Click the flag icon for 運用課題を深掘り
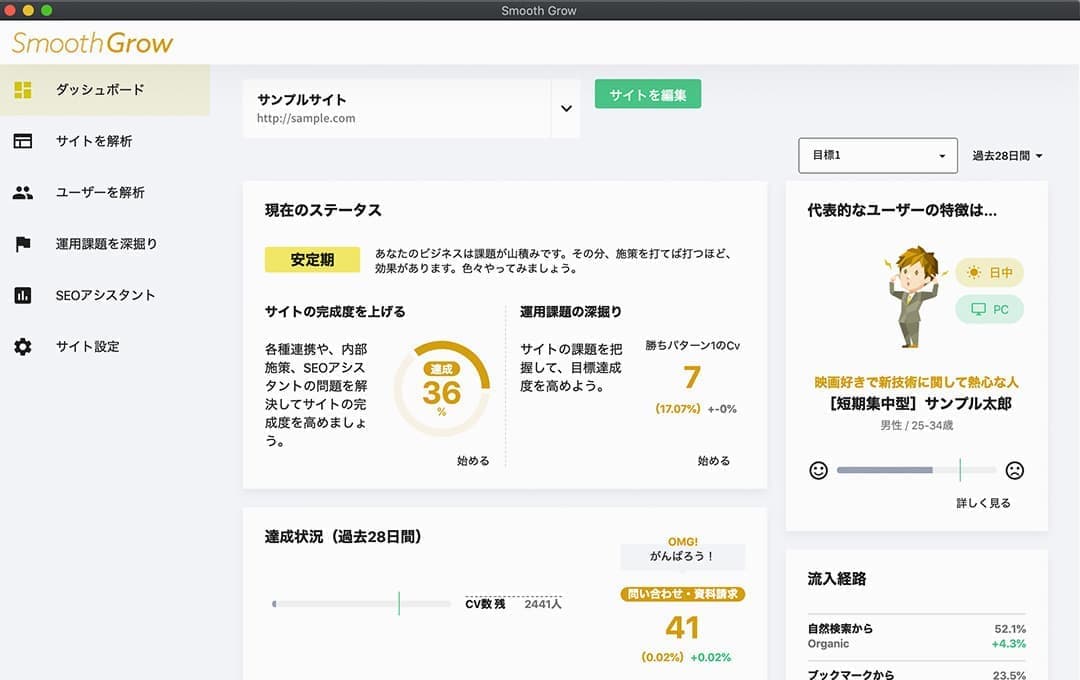This screenshot has height=680, width=1080. click(x=23, y=244)
